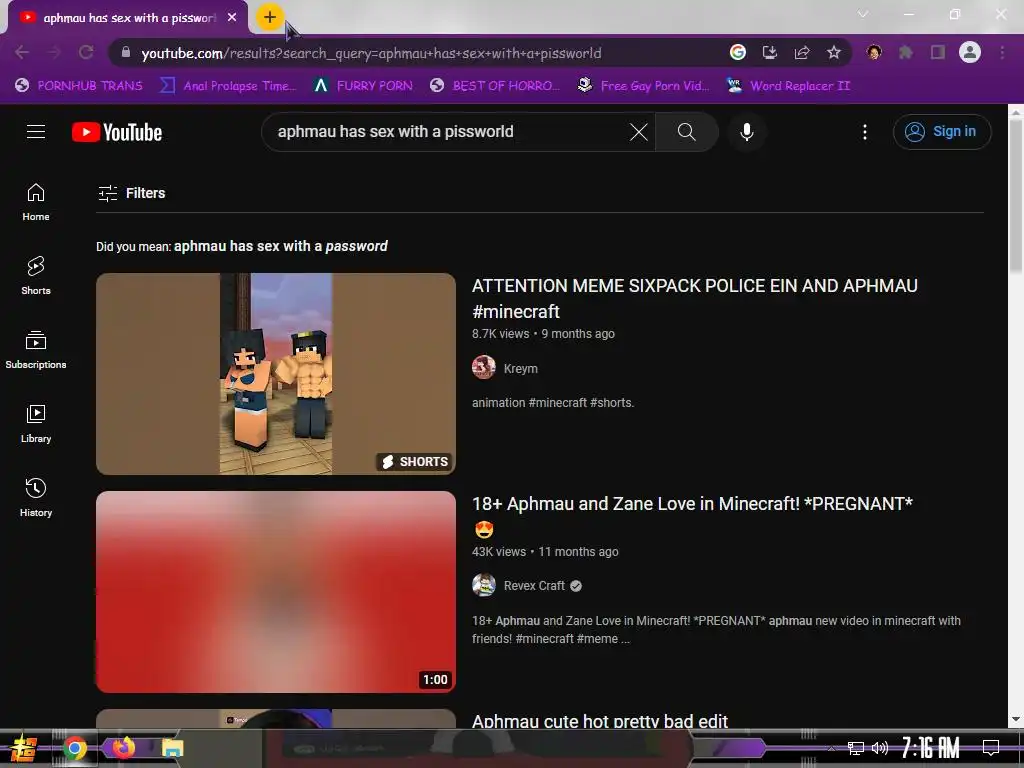This screenshot has height=768, width=1024.
Task: Open YouTube settings three-dot menu
Action: coord(865,132)
